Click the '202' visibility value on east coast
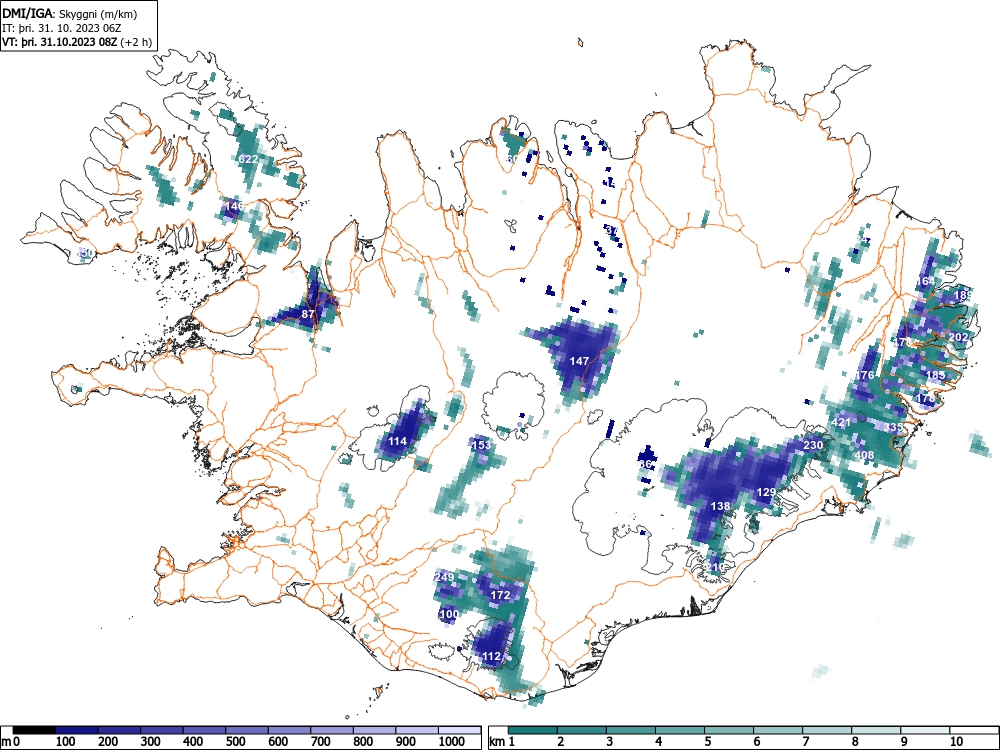 pos(959,337)
